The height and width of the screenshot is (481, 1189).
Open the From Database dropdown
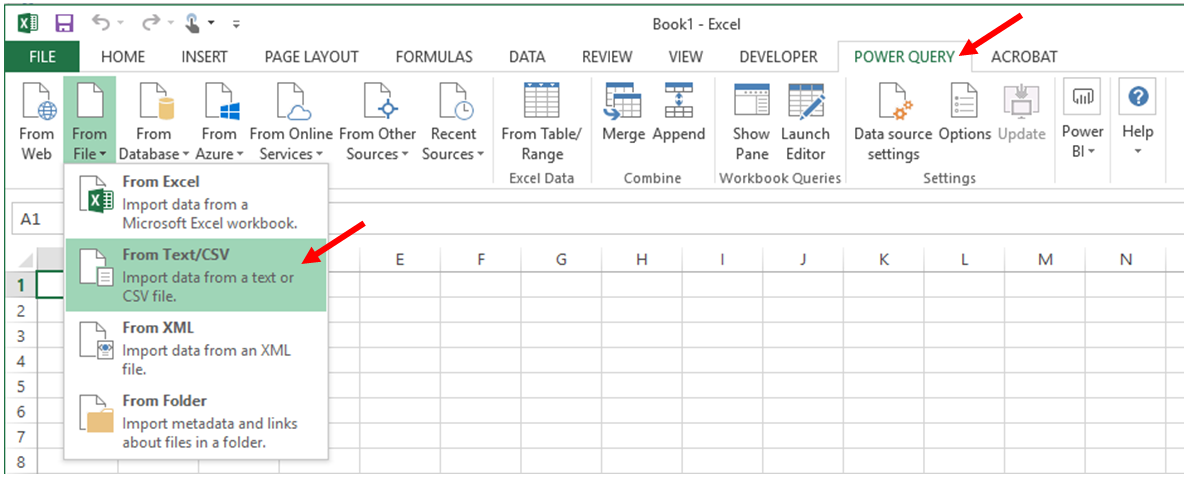pyautogui.click(x=154, y=121)
